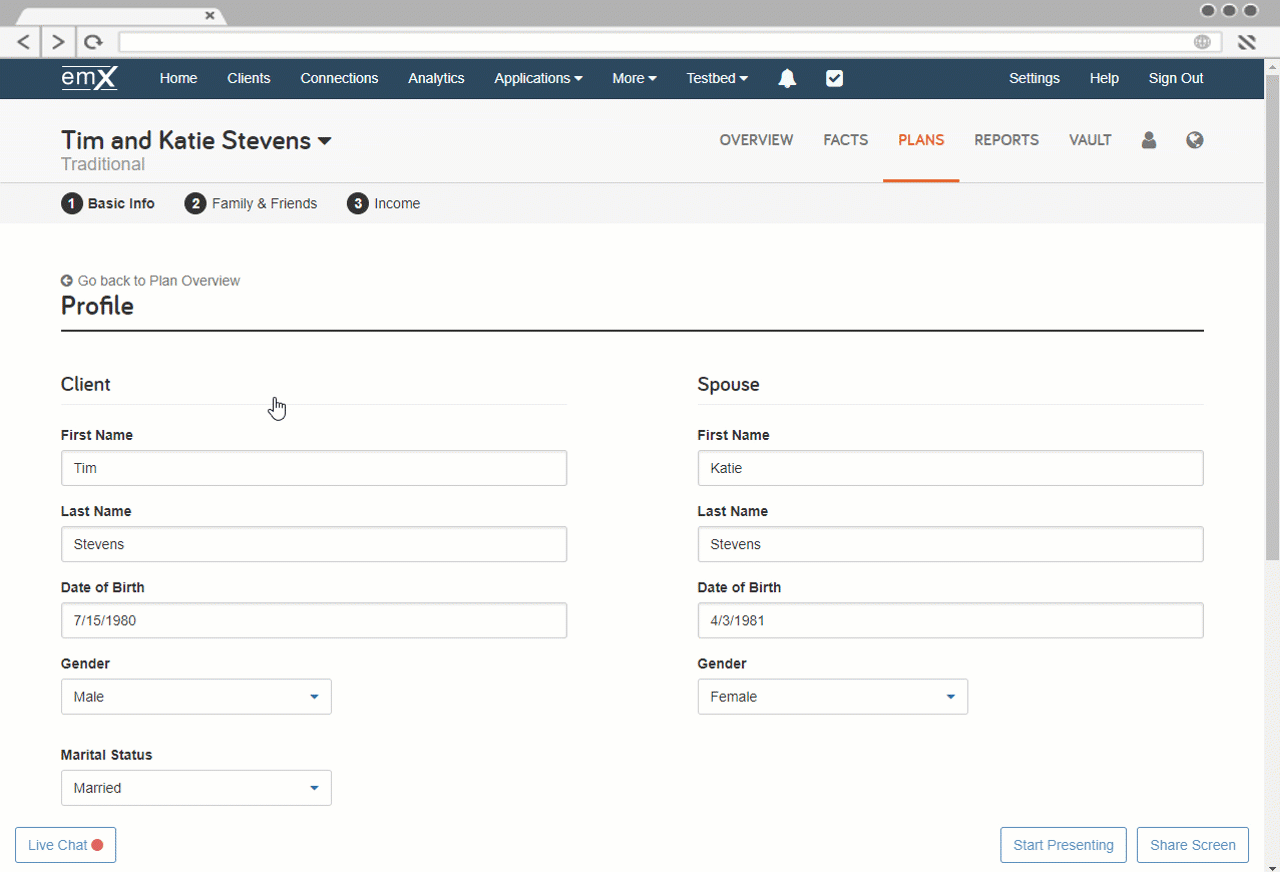Click the emX logo
The width and height of the screenshot is (1280, 872).
click(89, 78)
